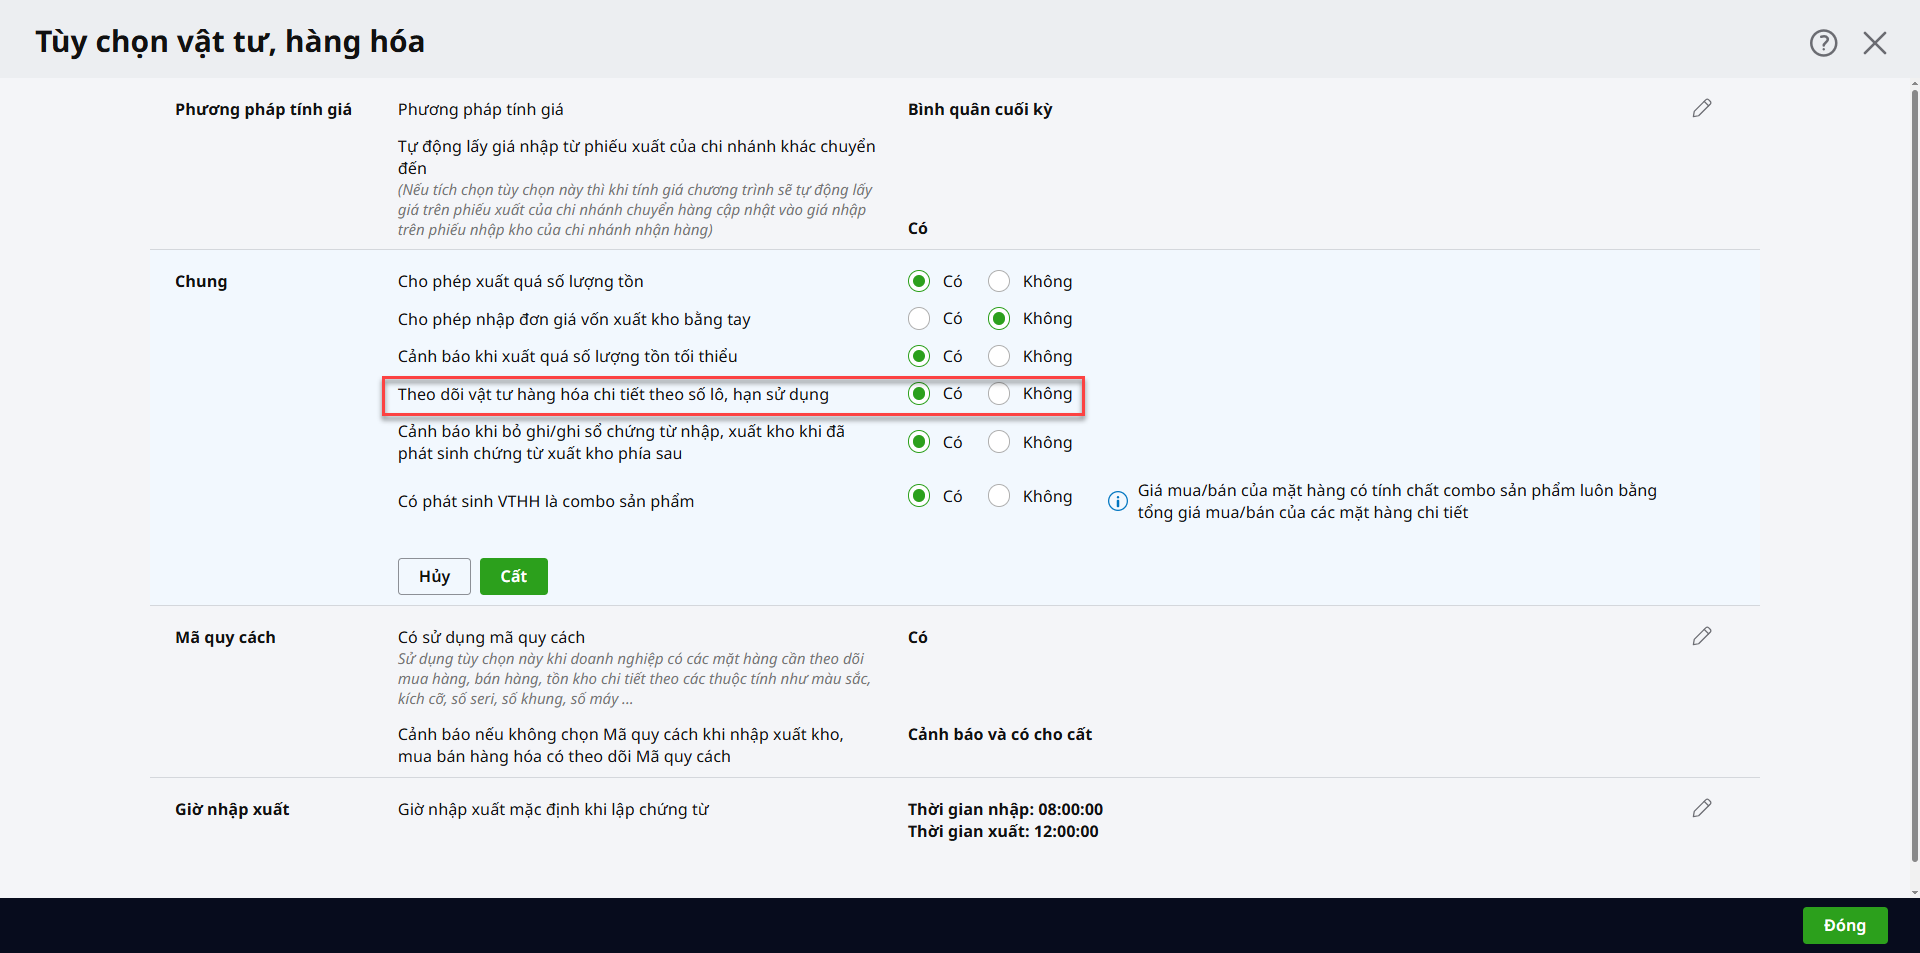
Task: Click the Đóng button at bottom
Action: [1844, 925]
